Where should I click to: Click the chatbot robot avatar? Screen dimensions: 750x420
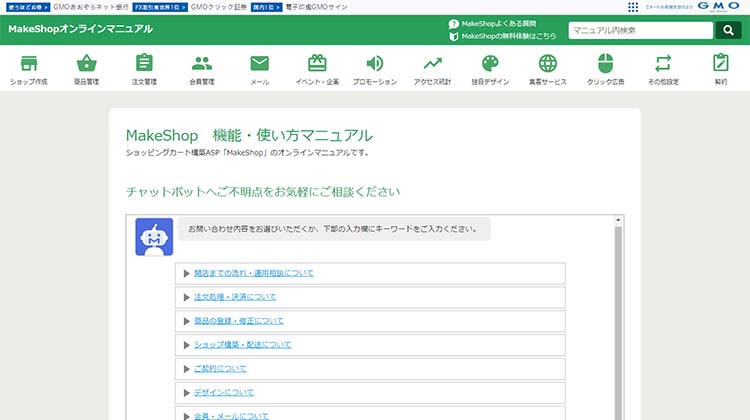click(154, 237)
